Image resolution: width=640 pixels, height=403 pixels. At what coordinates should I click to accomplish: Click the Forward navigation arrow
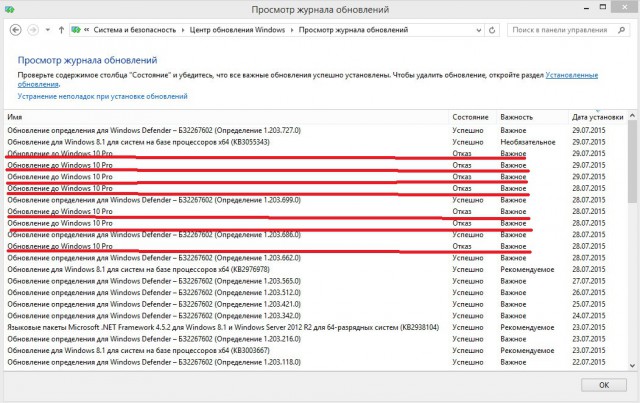[x=33, y=30]
